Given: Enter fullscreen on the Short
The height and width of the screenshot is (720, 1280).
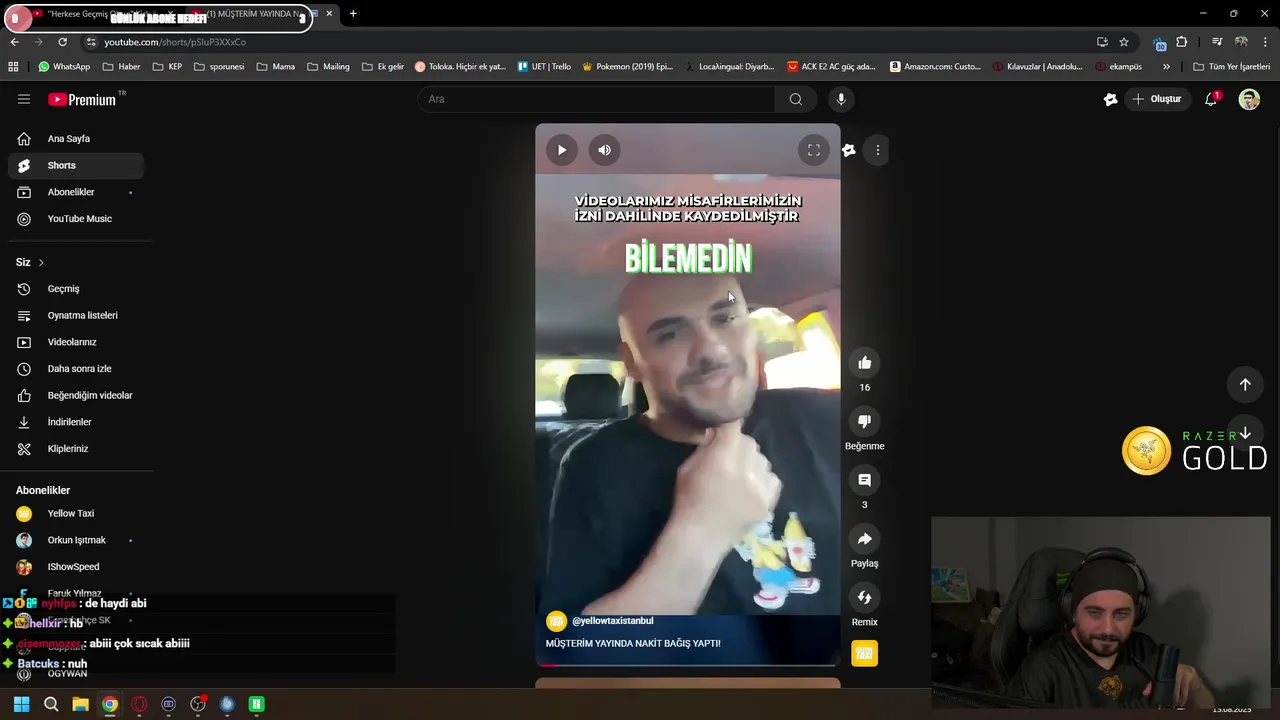Looking at the screenshot, I should pos(814,150).
